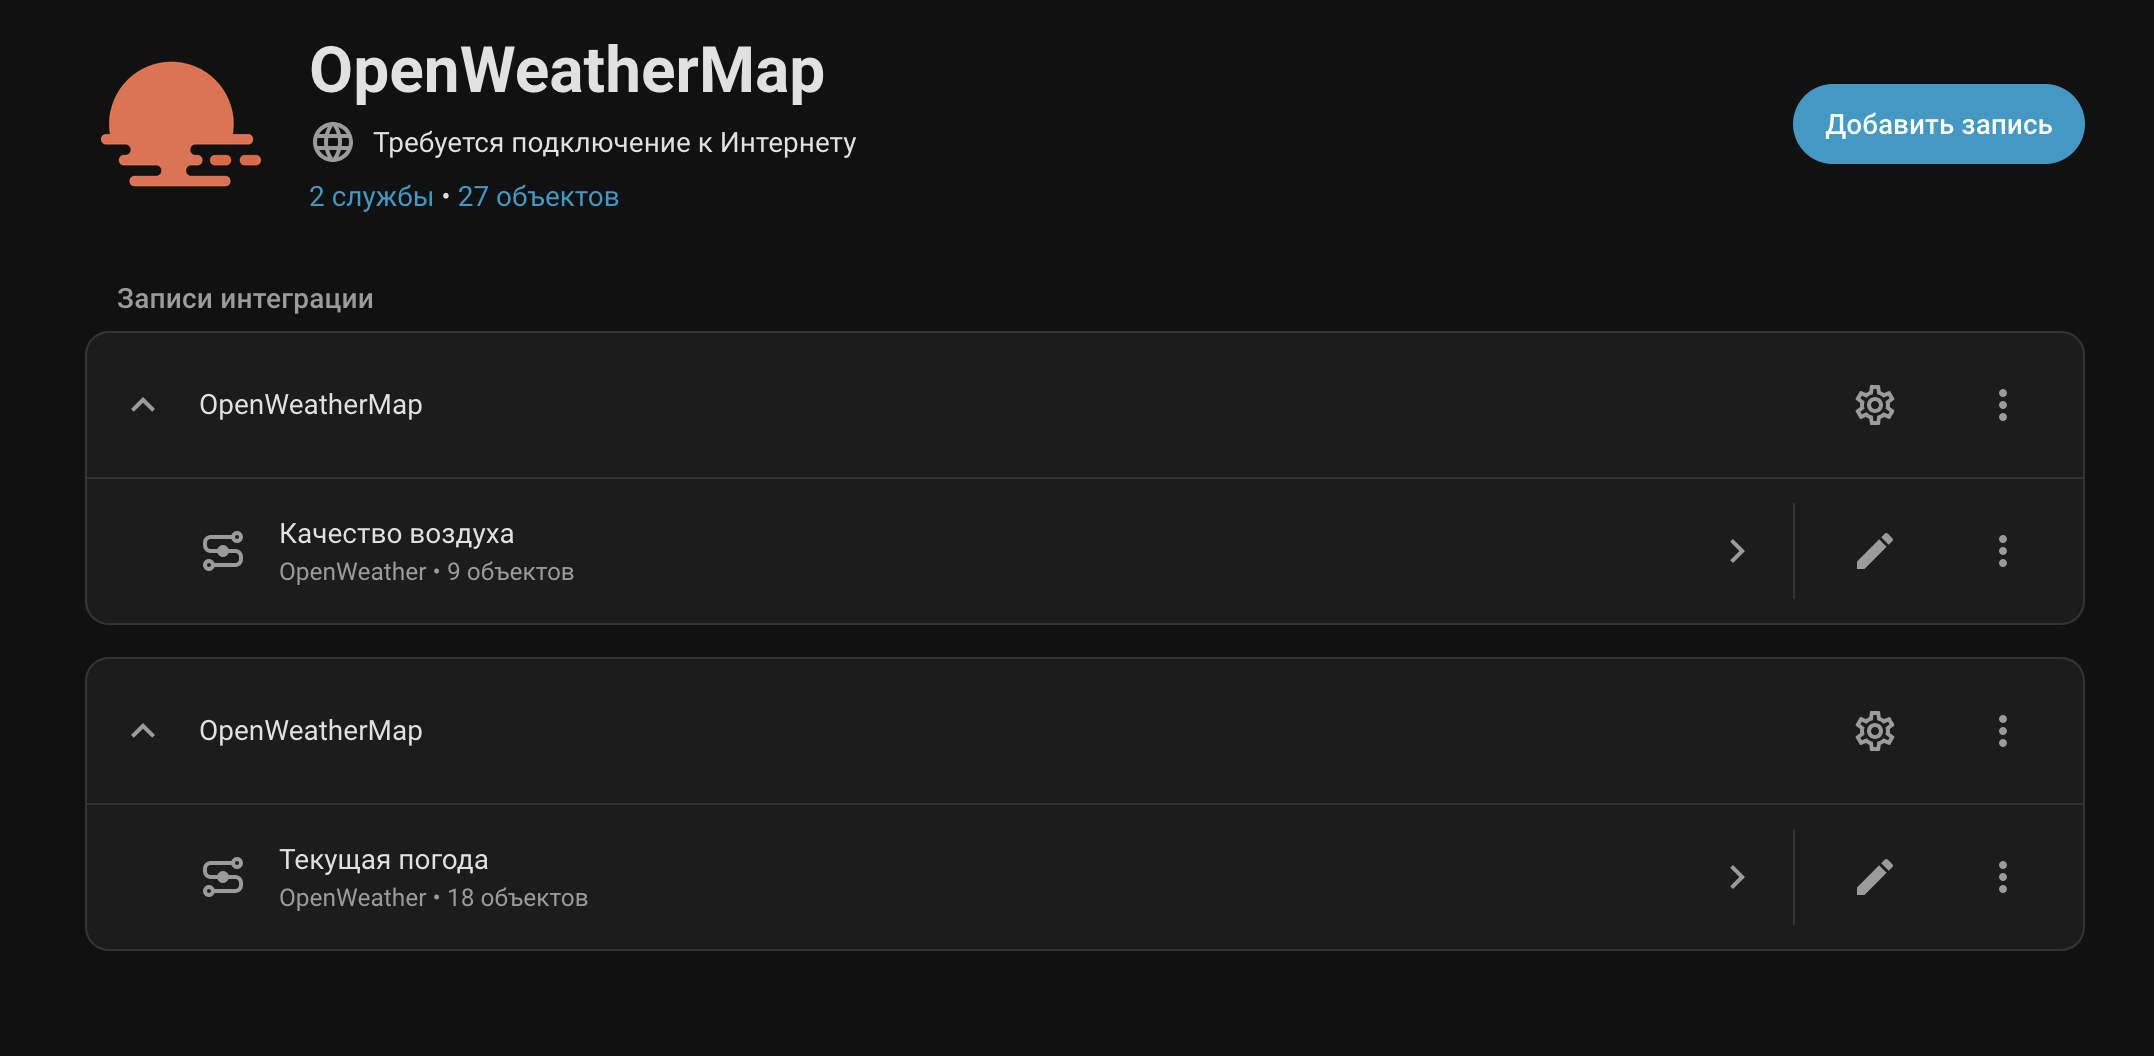This screenshot has height=1056, width=2154.
Task: Click the Текущая погода service icon
Action: 223,877
